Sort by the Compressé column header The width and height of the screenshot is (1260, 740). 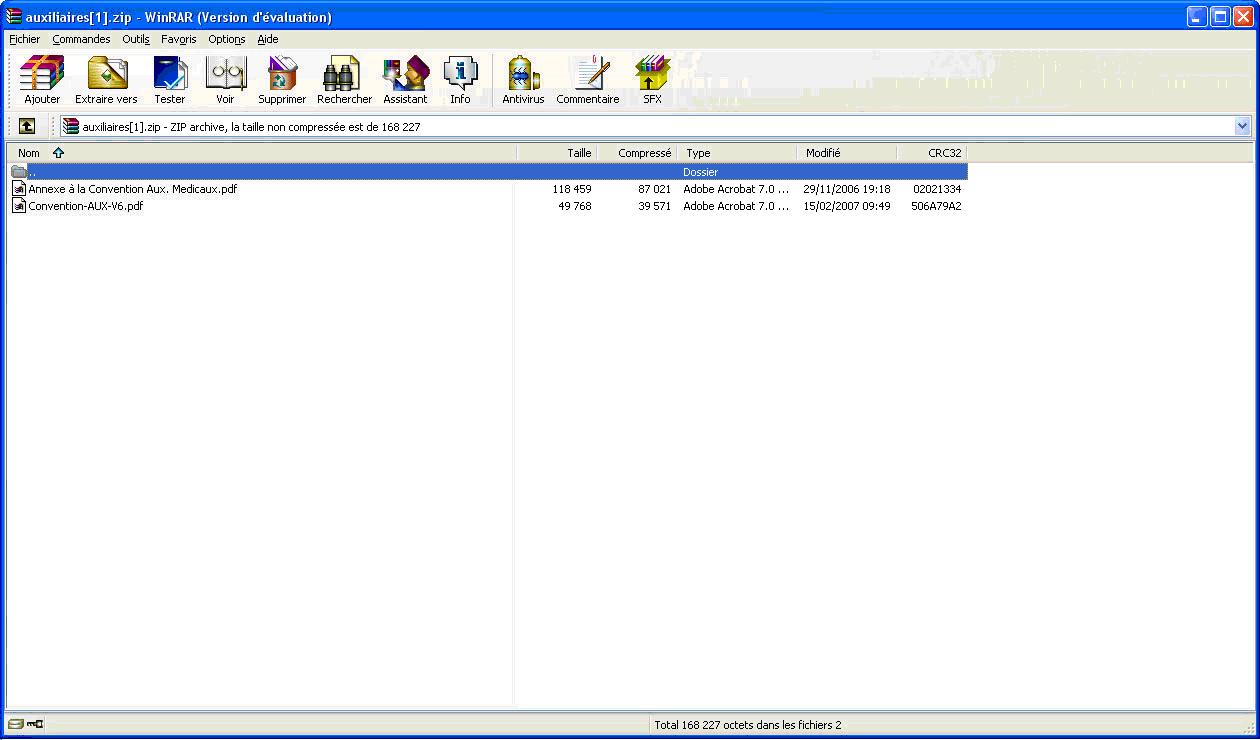pos(637,153)
